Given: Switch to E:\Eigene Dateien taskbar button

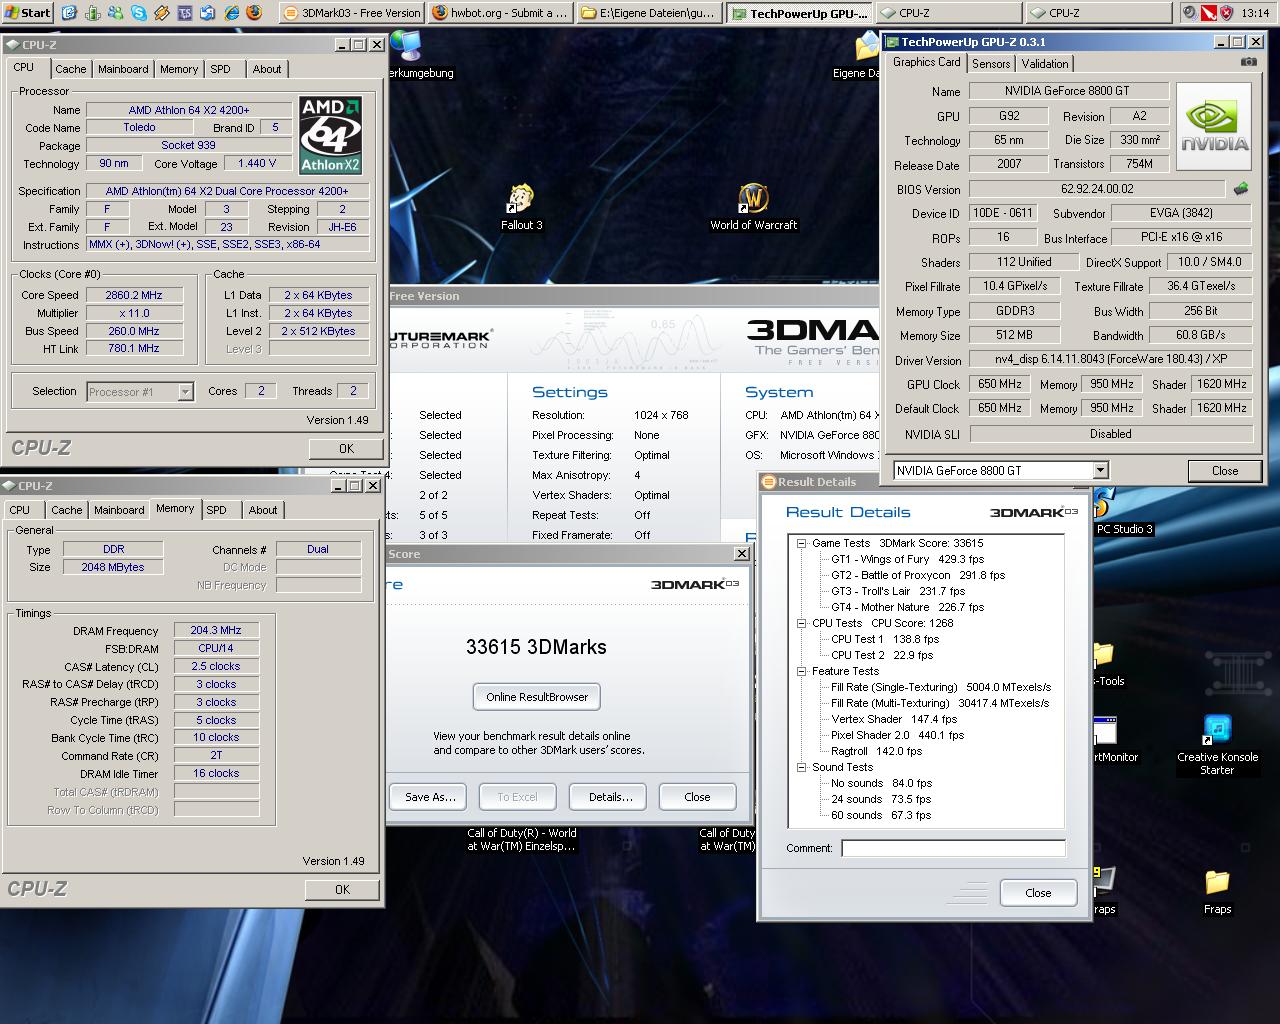Looking at the screenshot, I should pos(650,13).
